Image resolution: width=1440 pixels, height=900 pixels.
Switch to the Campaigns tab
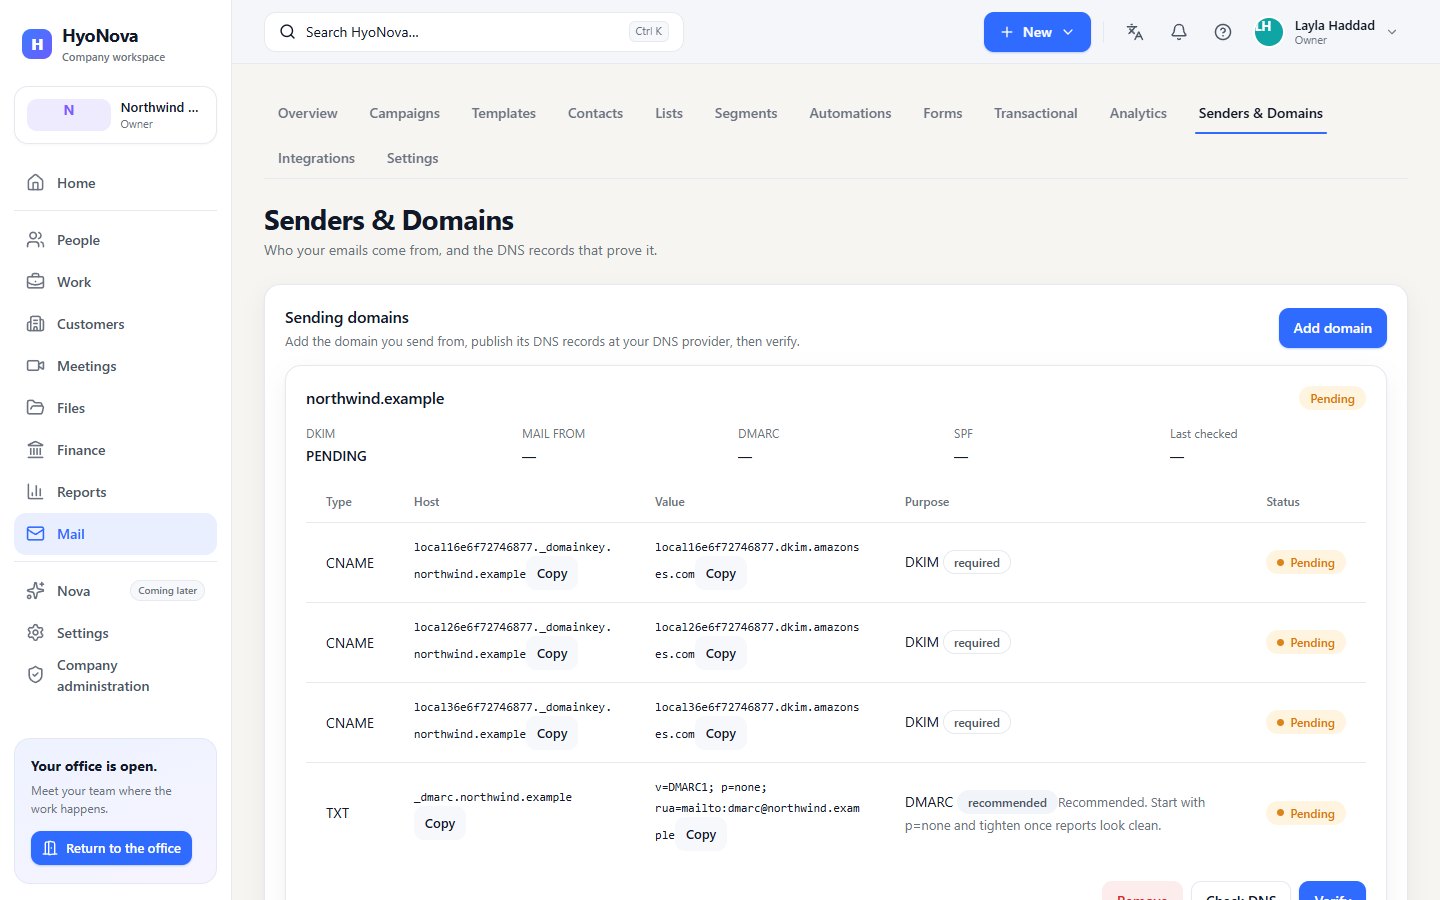tap(405, 113)
